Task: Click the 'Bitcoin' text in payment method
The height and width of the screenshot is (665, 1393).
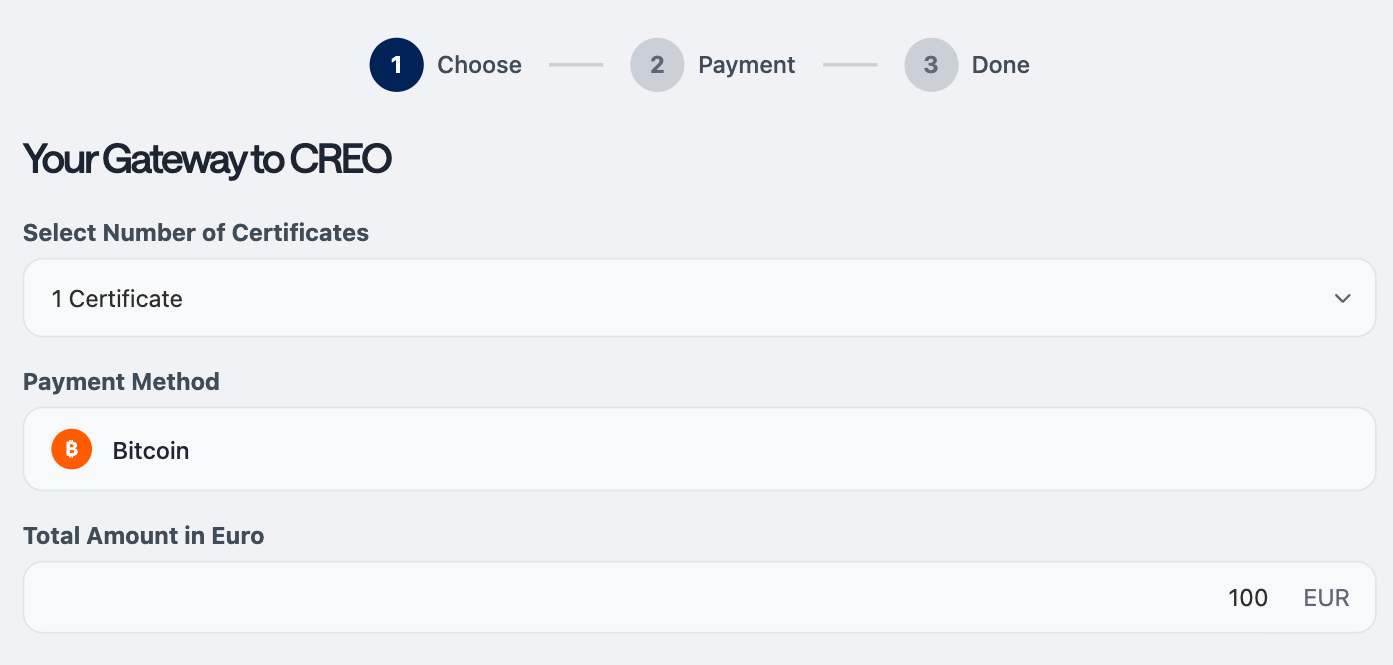Action: [x=151, y=450]
